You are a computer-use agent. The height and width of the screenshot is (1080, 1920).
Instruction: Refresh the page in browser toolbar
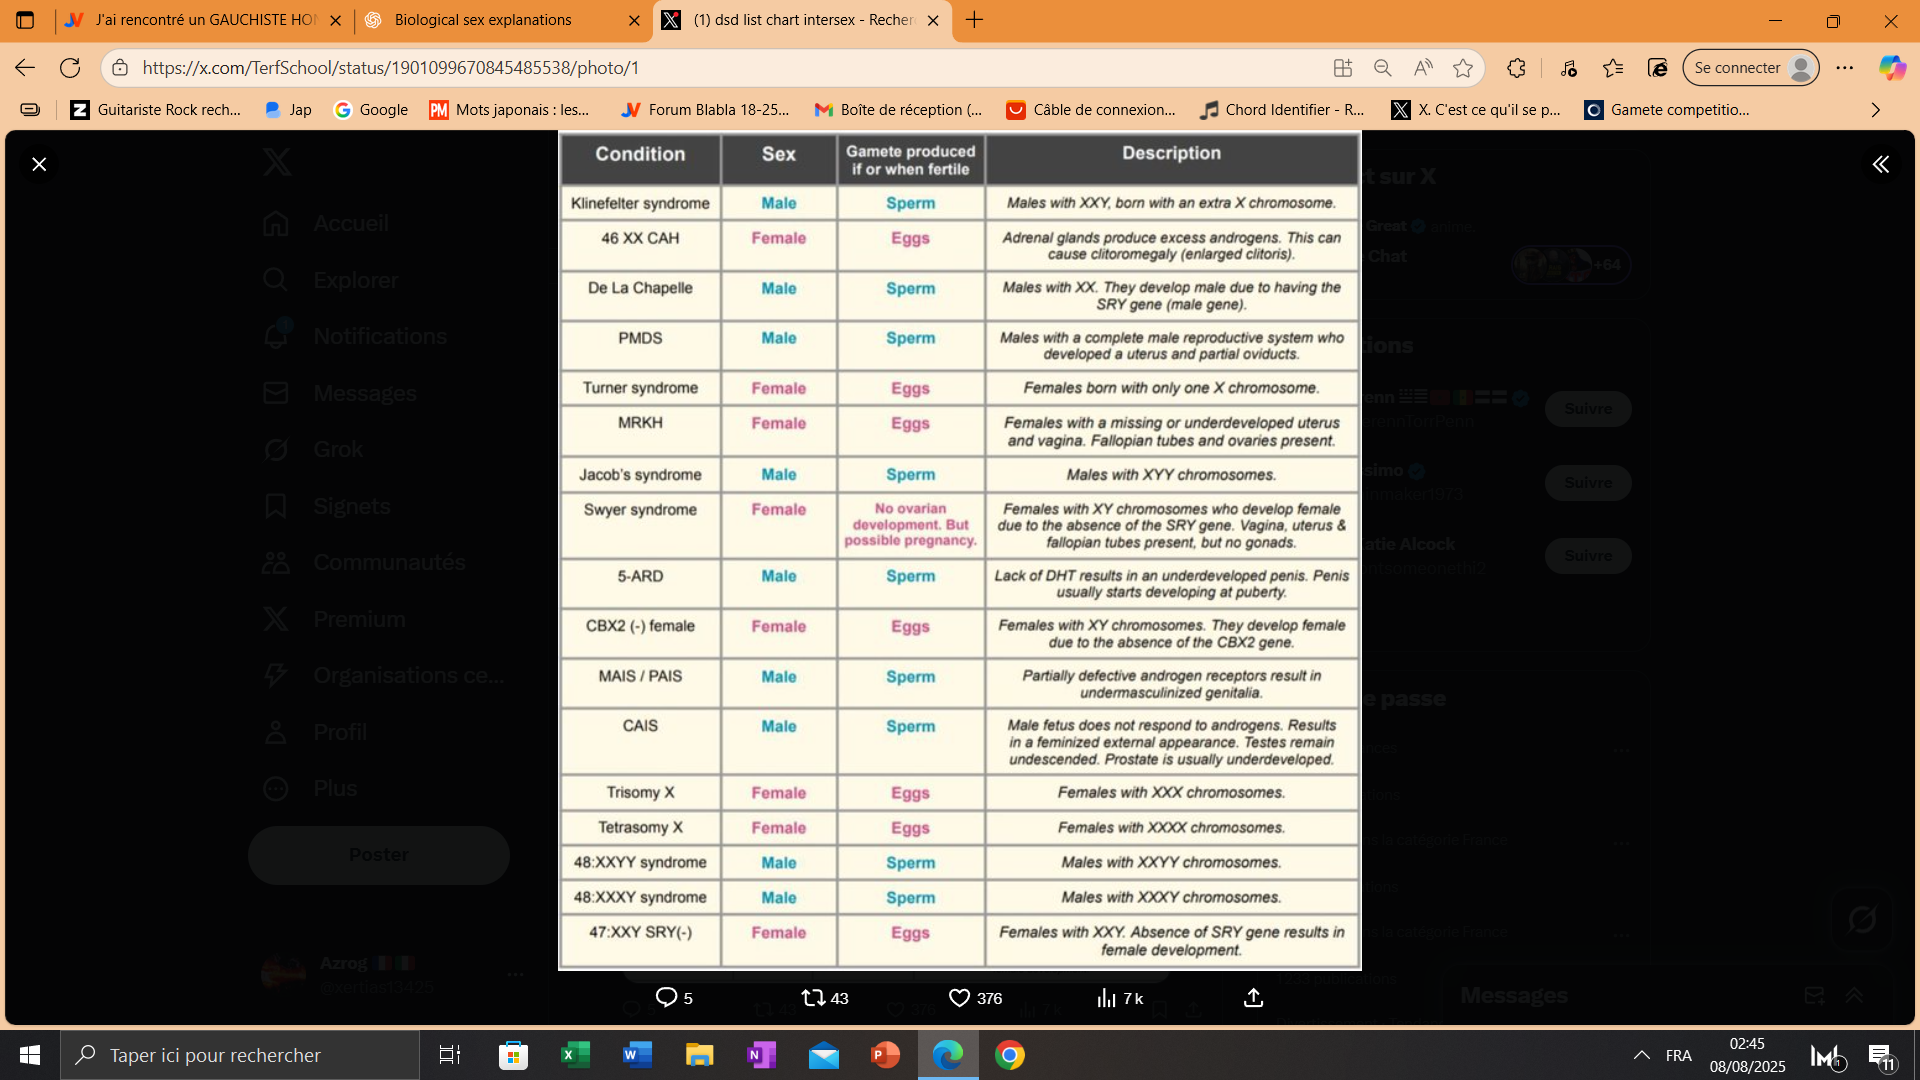[x=70, y=68]
